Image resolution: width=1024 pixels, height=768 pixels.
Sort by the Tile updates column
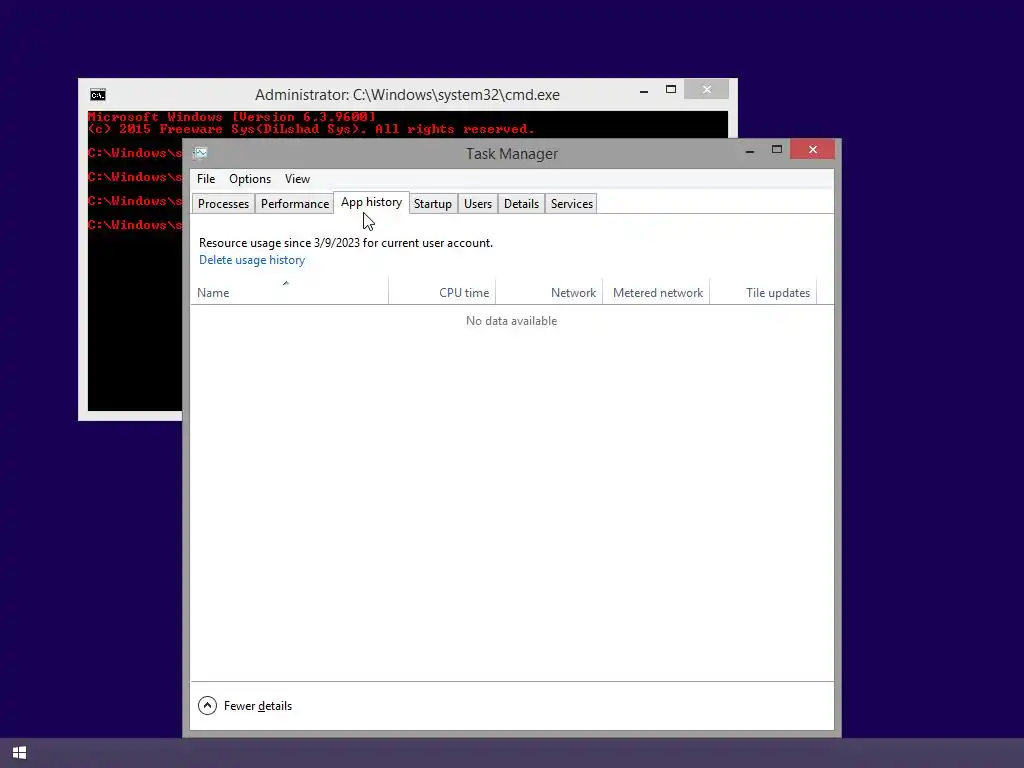pos(763,291)
